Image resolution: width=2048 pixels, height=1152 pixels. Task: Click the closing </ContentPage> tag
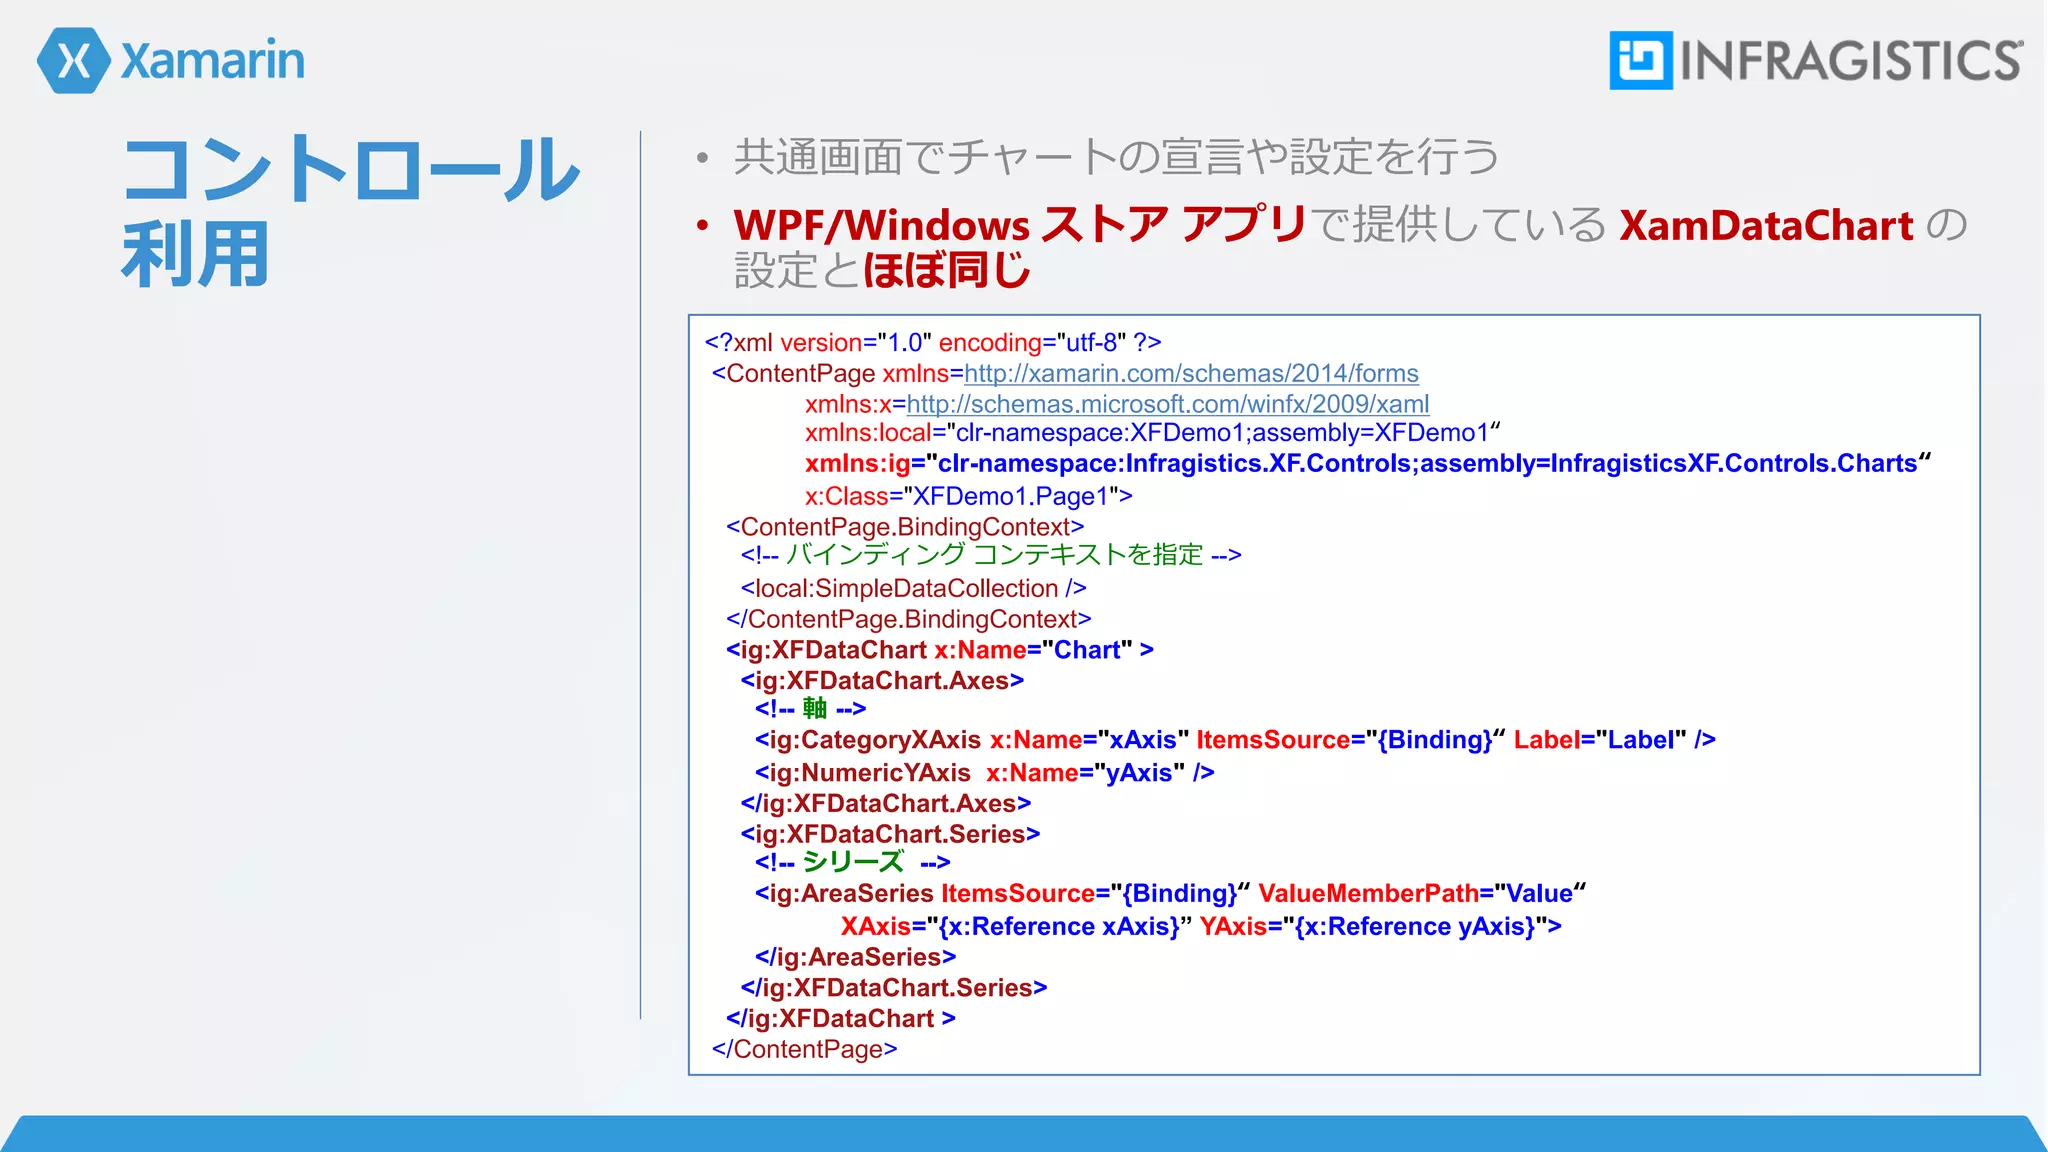pyautogui.click(x=805, y=1050)
